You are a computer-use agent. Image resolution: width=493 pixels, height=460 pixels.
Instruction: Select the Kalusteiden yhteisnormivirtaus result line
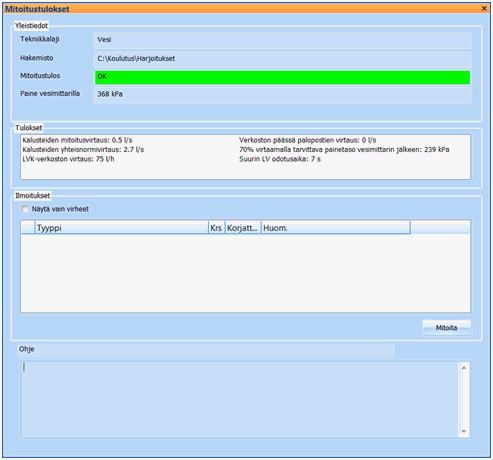coord(83,149)
